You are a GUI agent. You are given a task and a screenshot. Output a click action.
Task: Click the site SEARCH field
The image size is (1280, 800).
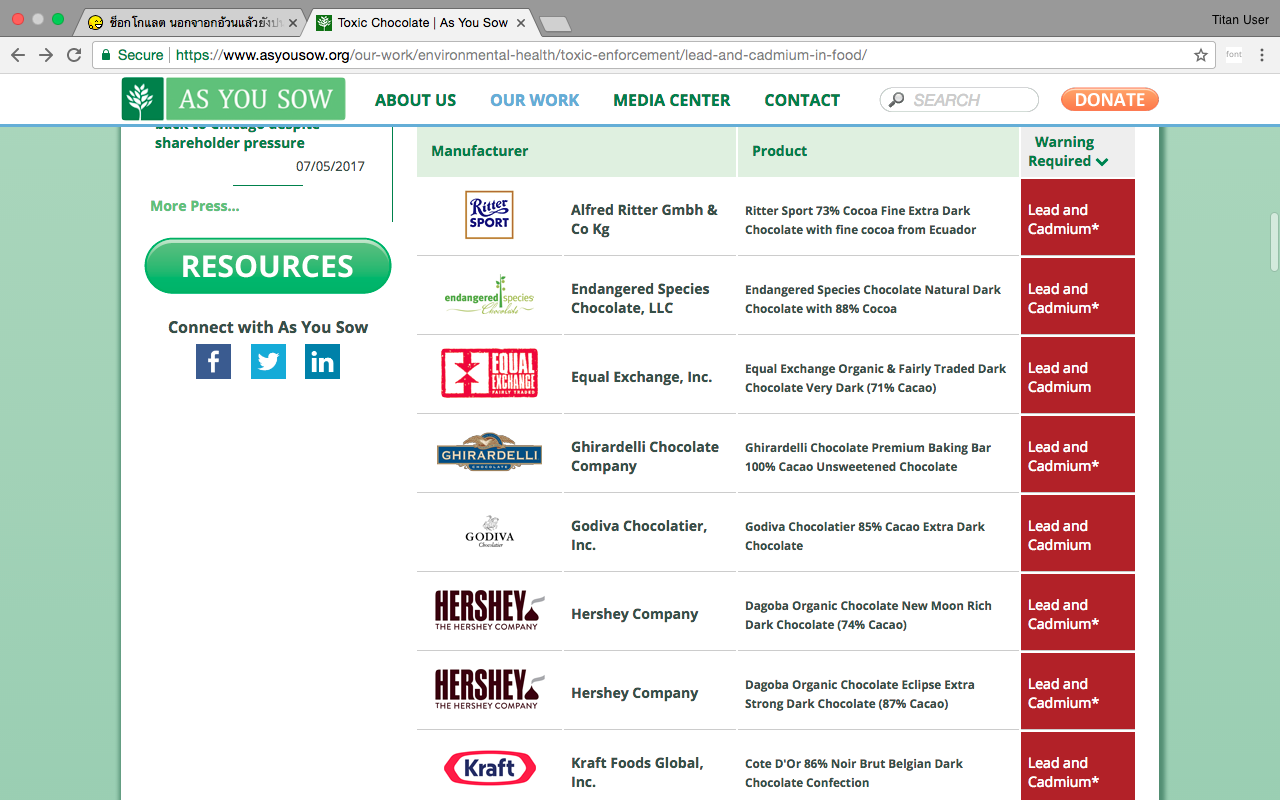tap(960, 100)
